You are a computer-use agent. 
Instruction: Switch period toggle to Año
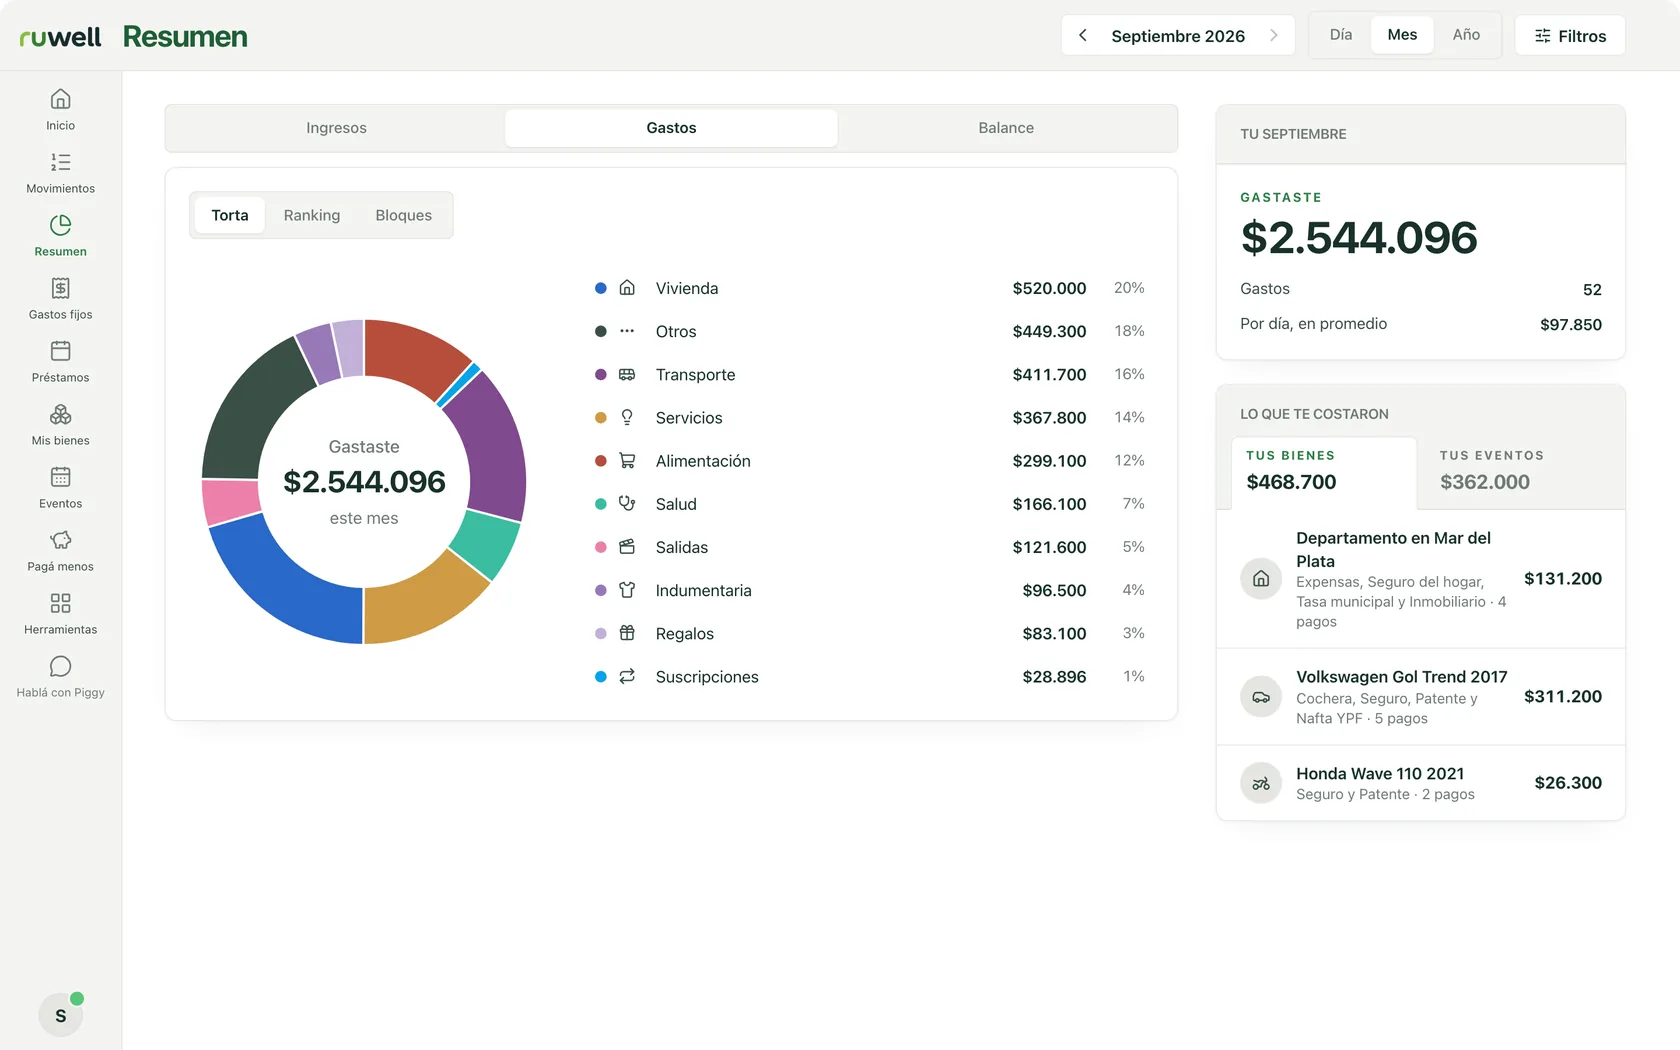click(1466, 35)
